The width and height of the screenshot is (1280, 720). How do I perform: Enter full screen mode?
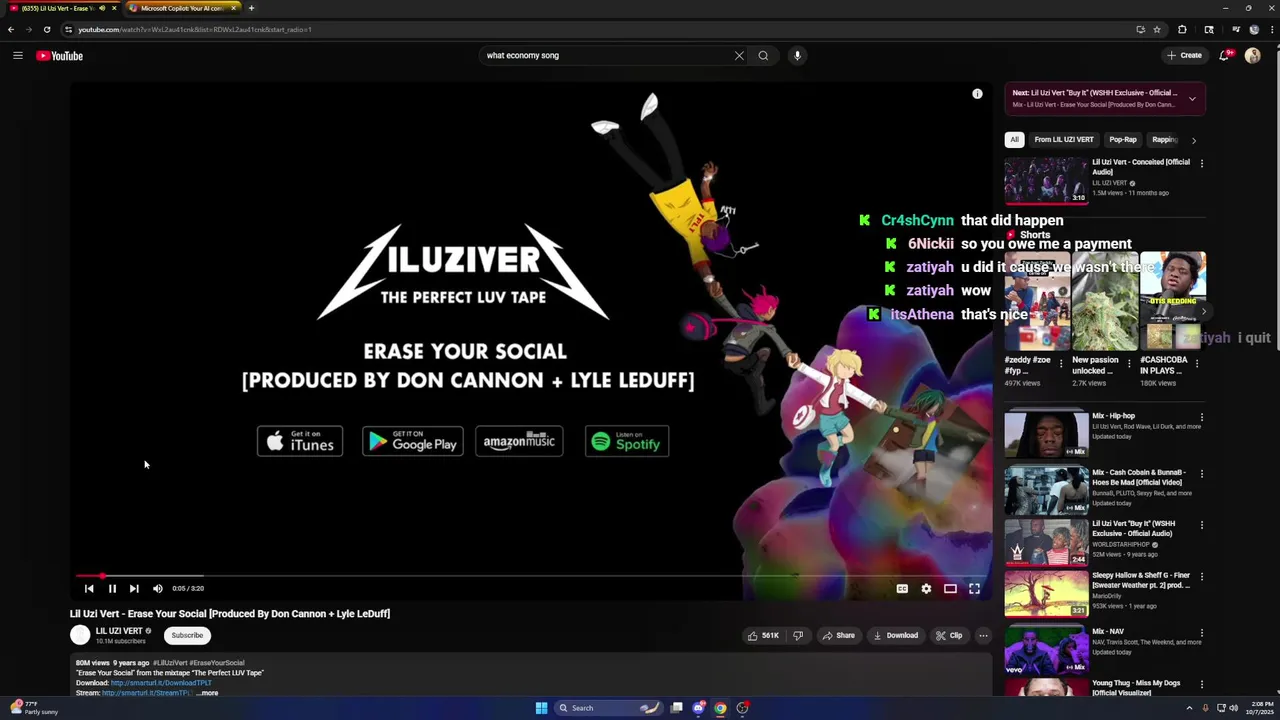(x=974, y=589)
